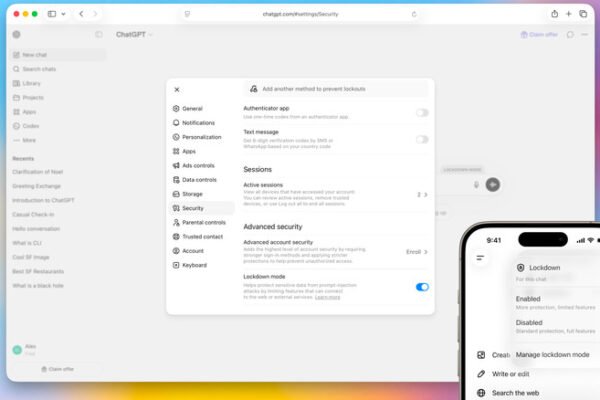Image resolution: width=600 pixels, height=400 pixels.
Task: Open the Account settings tab
Action: pos(188,251)
